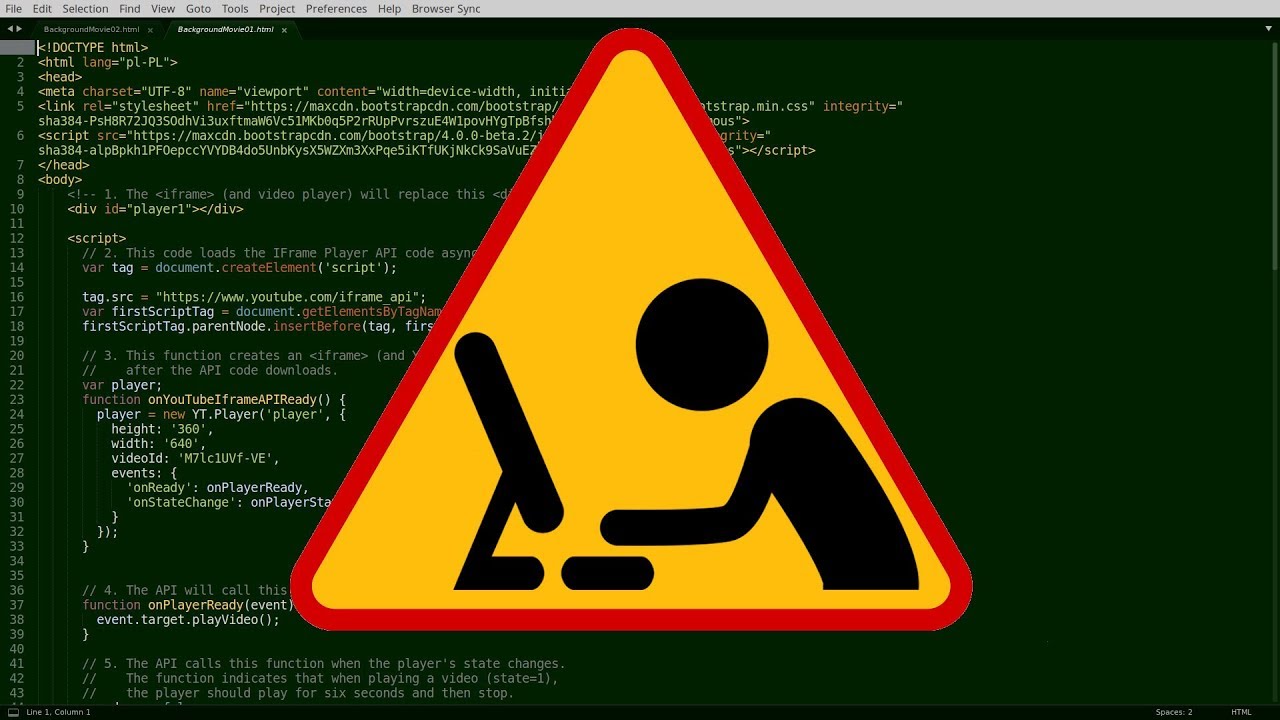
Task: Click the next tab right arrow
Action: click(x=19, y=29)
